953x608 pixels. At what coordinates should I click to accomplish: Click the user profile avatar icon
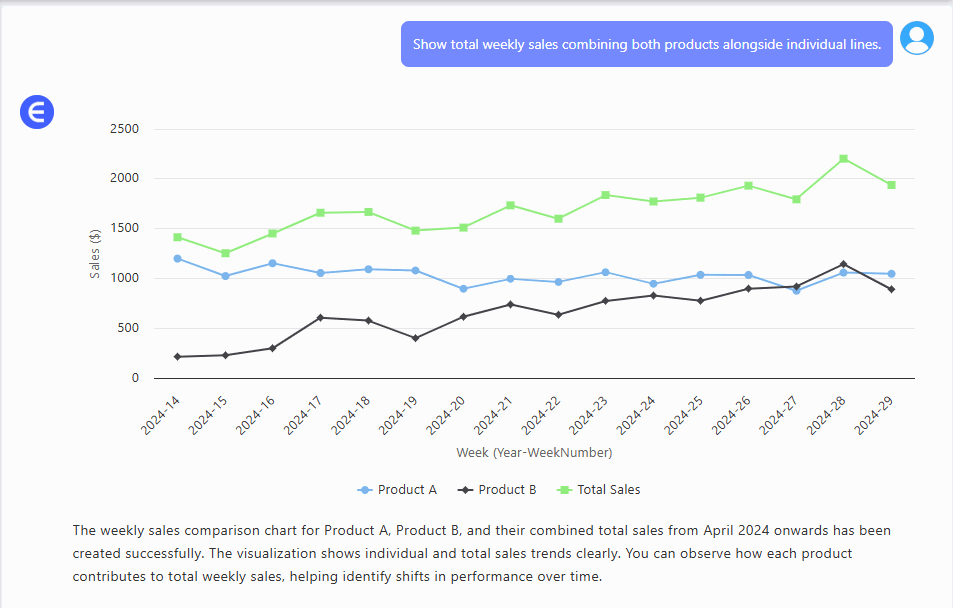coord(916,38)
